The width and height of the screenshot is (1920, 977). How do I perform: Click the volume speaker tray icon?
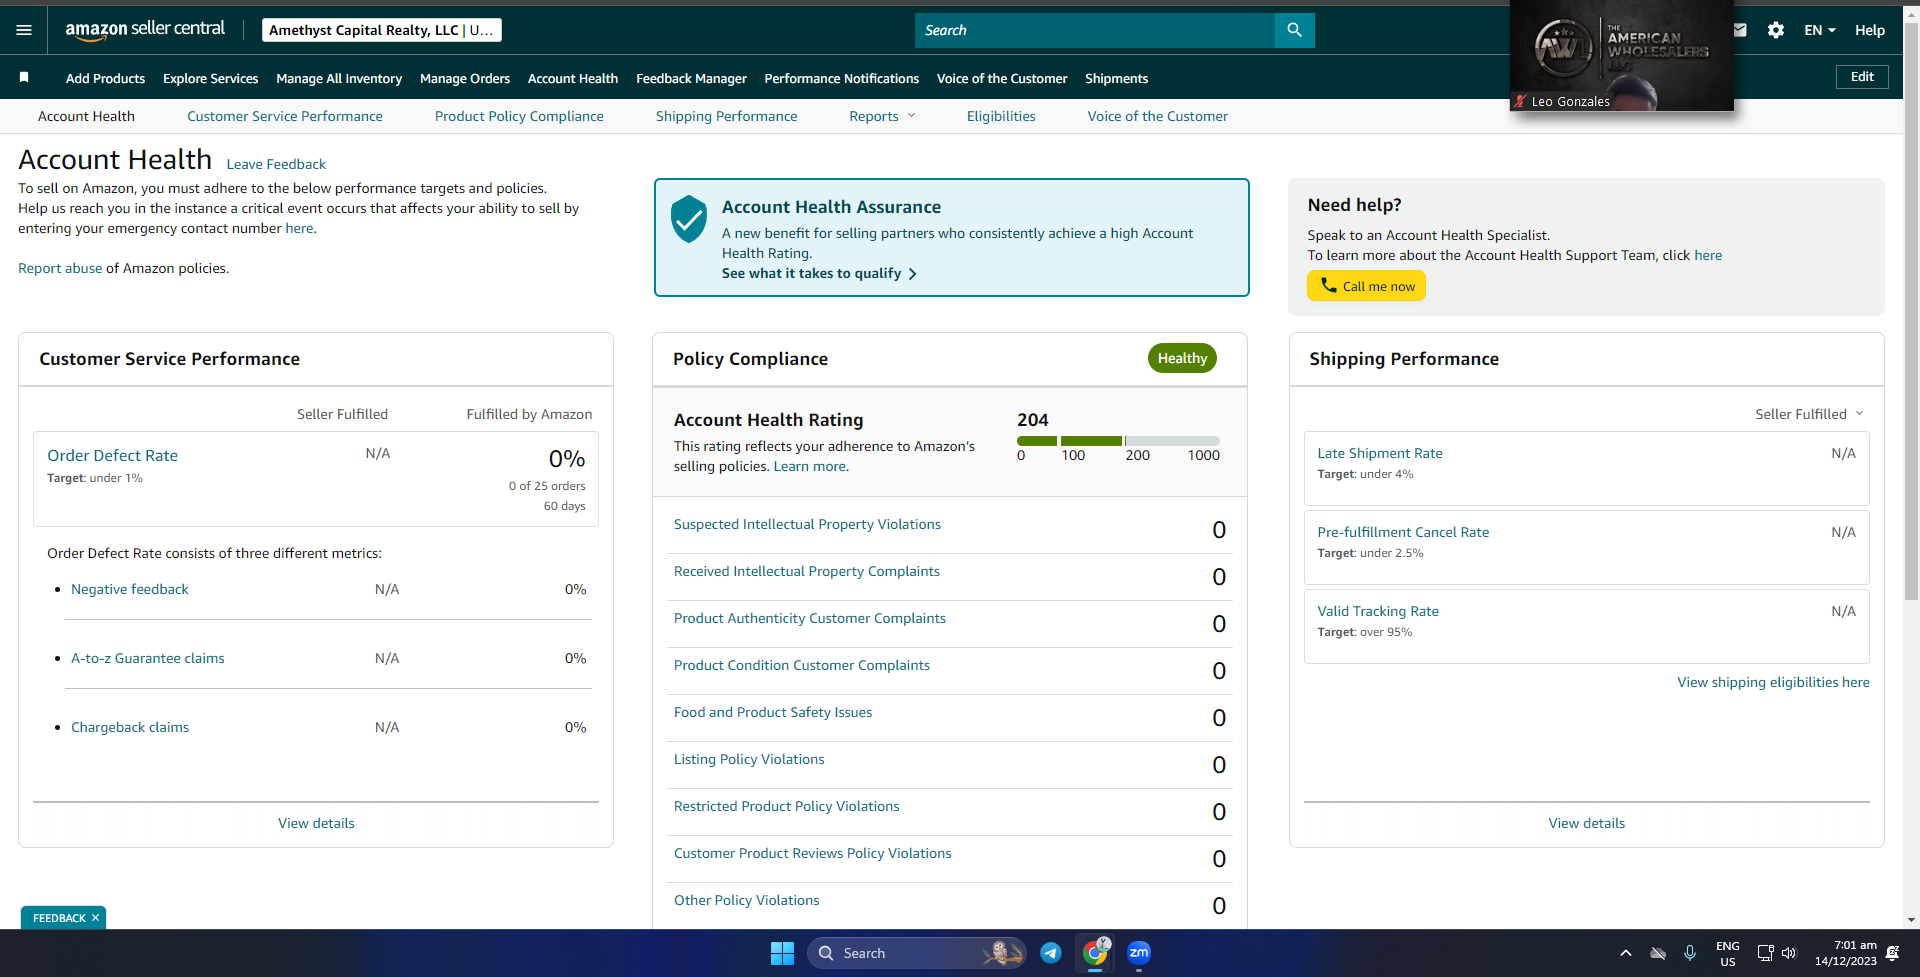[1789, 953]
